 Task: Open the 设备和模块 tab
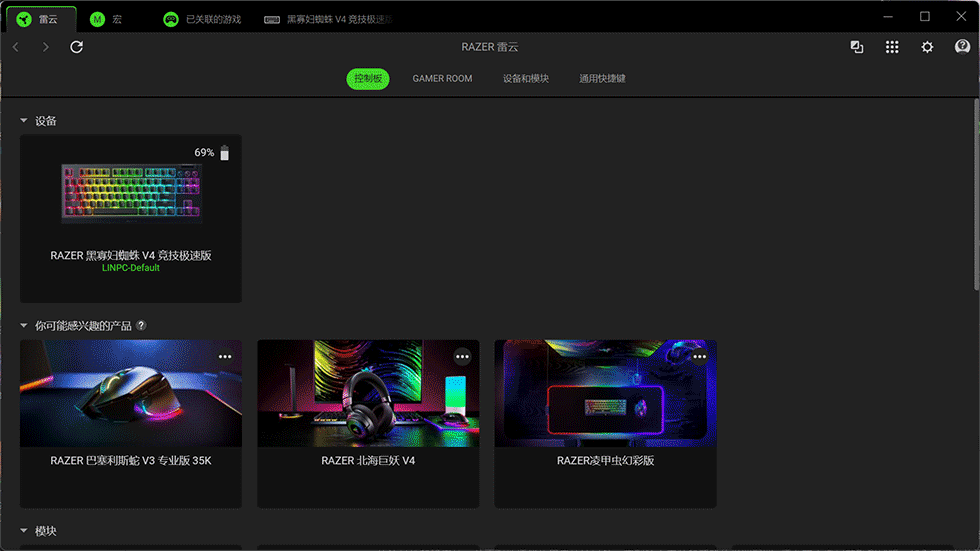point(526,79)
